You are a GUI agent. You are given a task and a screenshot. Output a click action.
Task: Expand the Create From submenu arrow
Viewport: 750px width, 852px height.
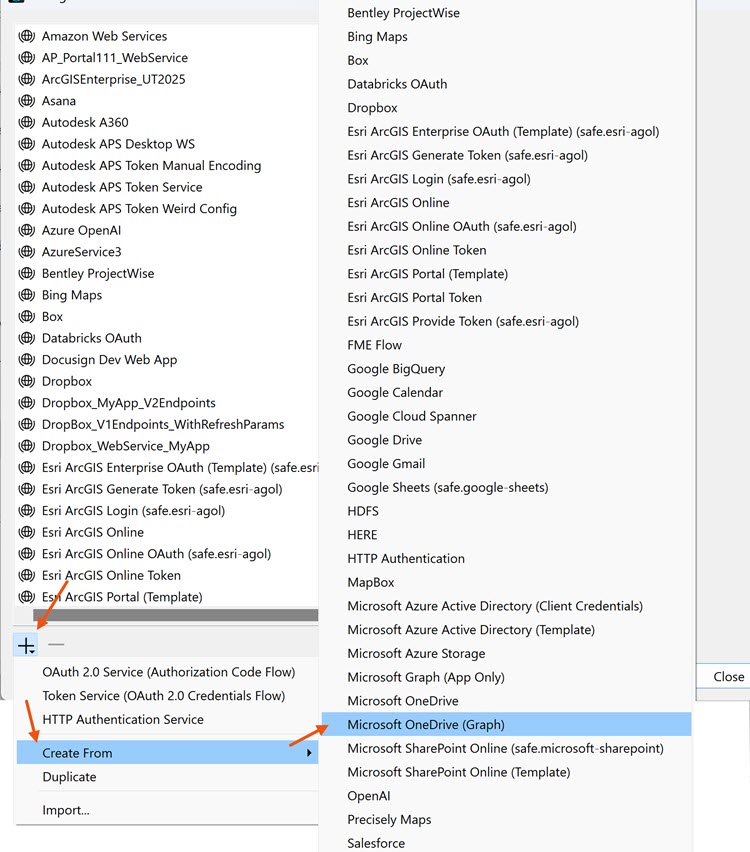(309, 753)
